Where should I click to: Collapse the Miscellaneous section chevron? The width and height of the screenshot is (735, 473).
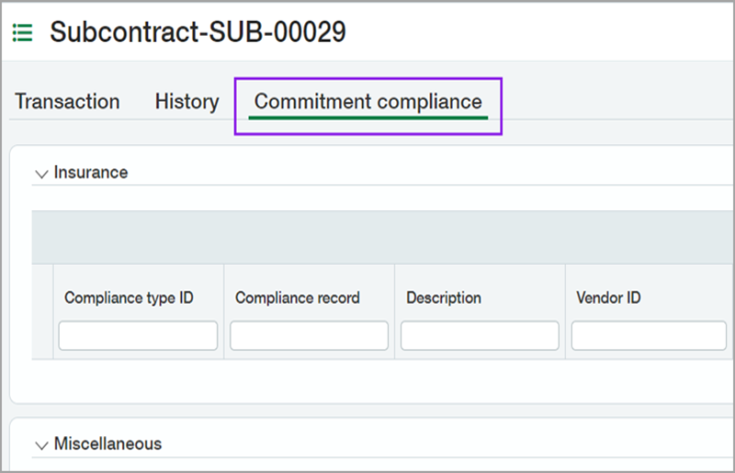[x=41, y=445]
